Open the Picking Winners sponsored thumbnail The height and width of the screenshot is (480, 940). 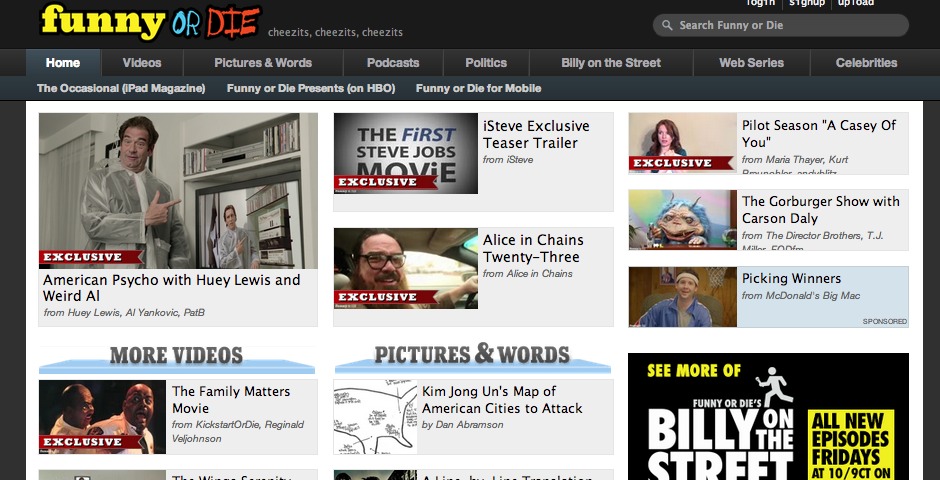coord(682,297)
